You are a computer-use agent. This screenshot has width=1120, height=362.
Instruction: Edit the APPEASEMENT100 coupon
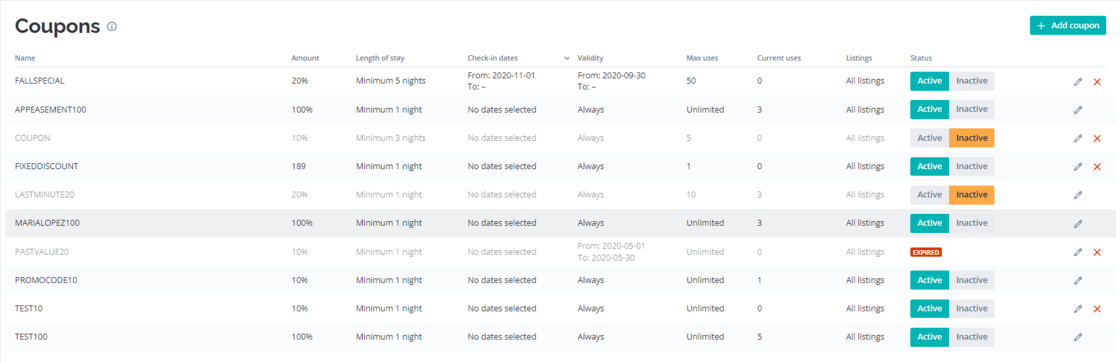(1078, 110)
